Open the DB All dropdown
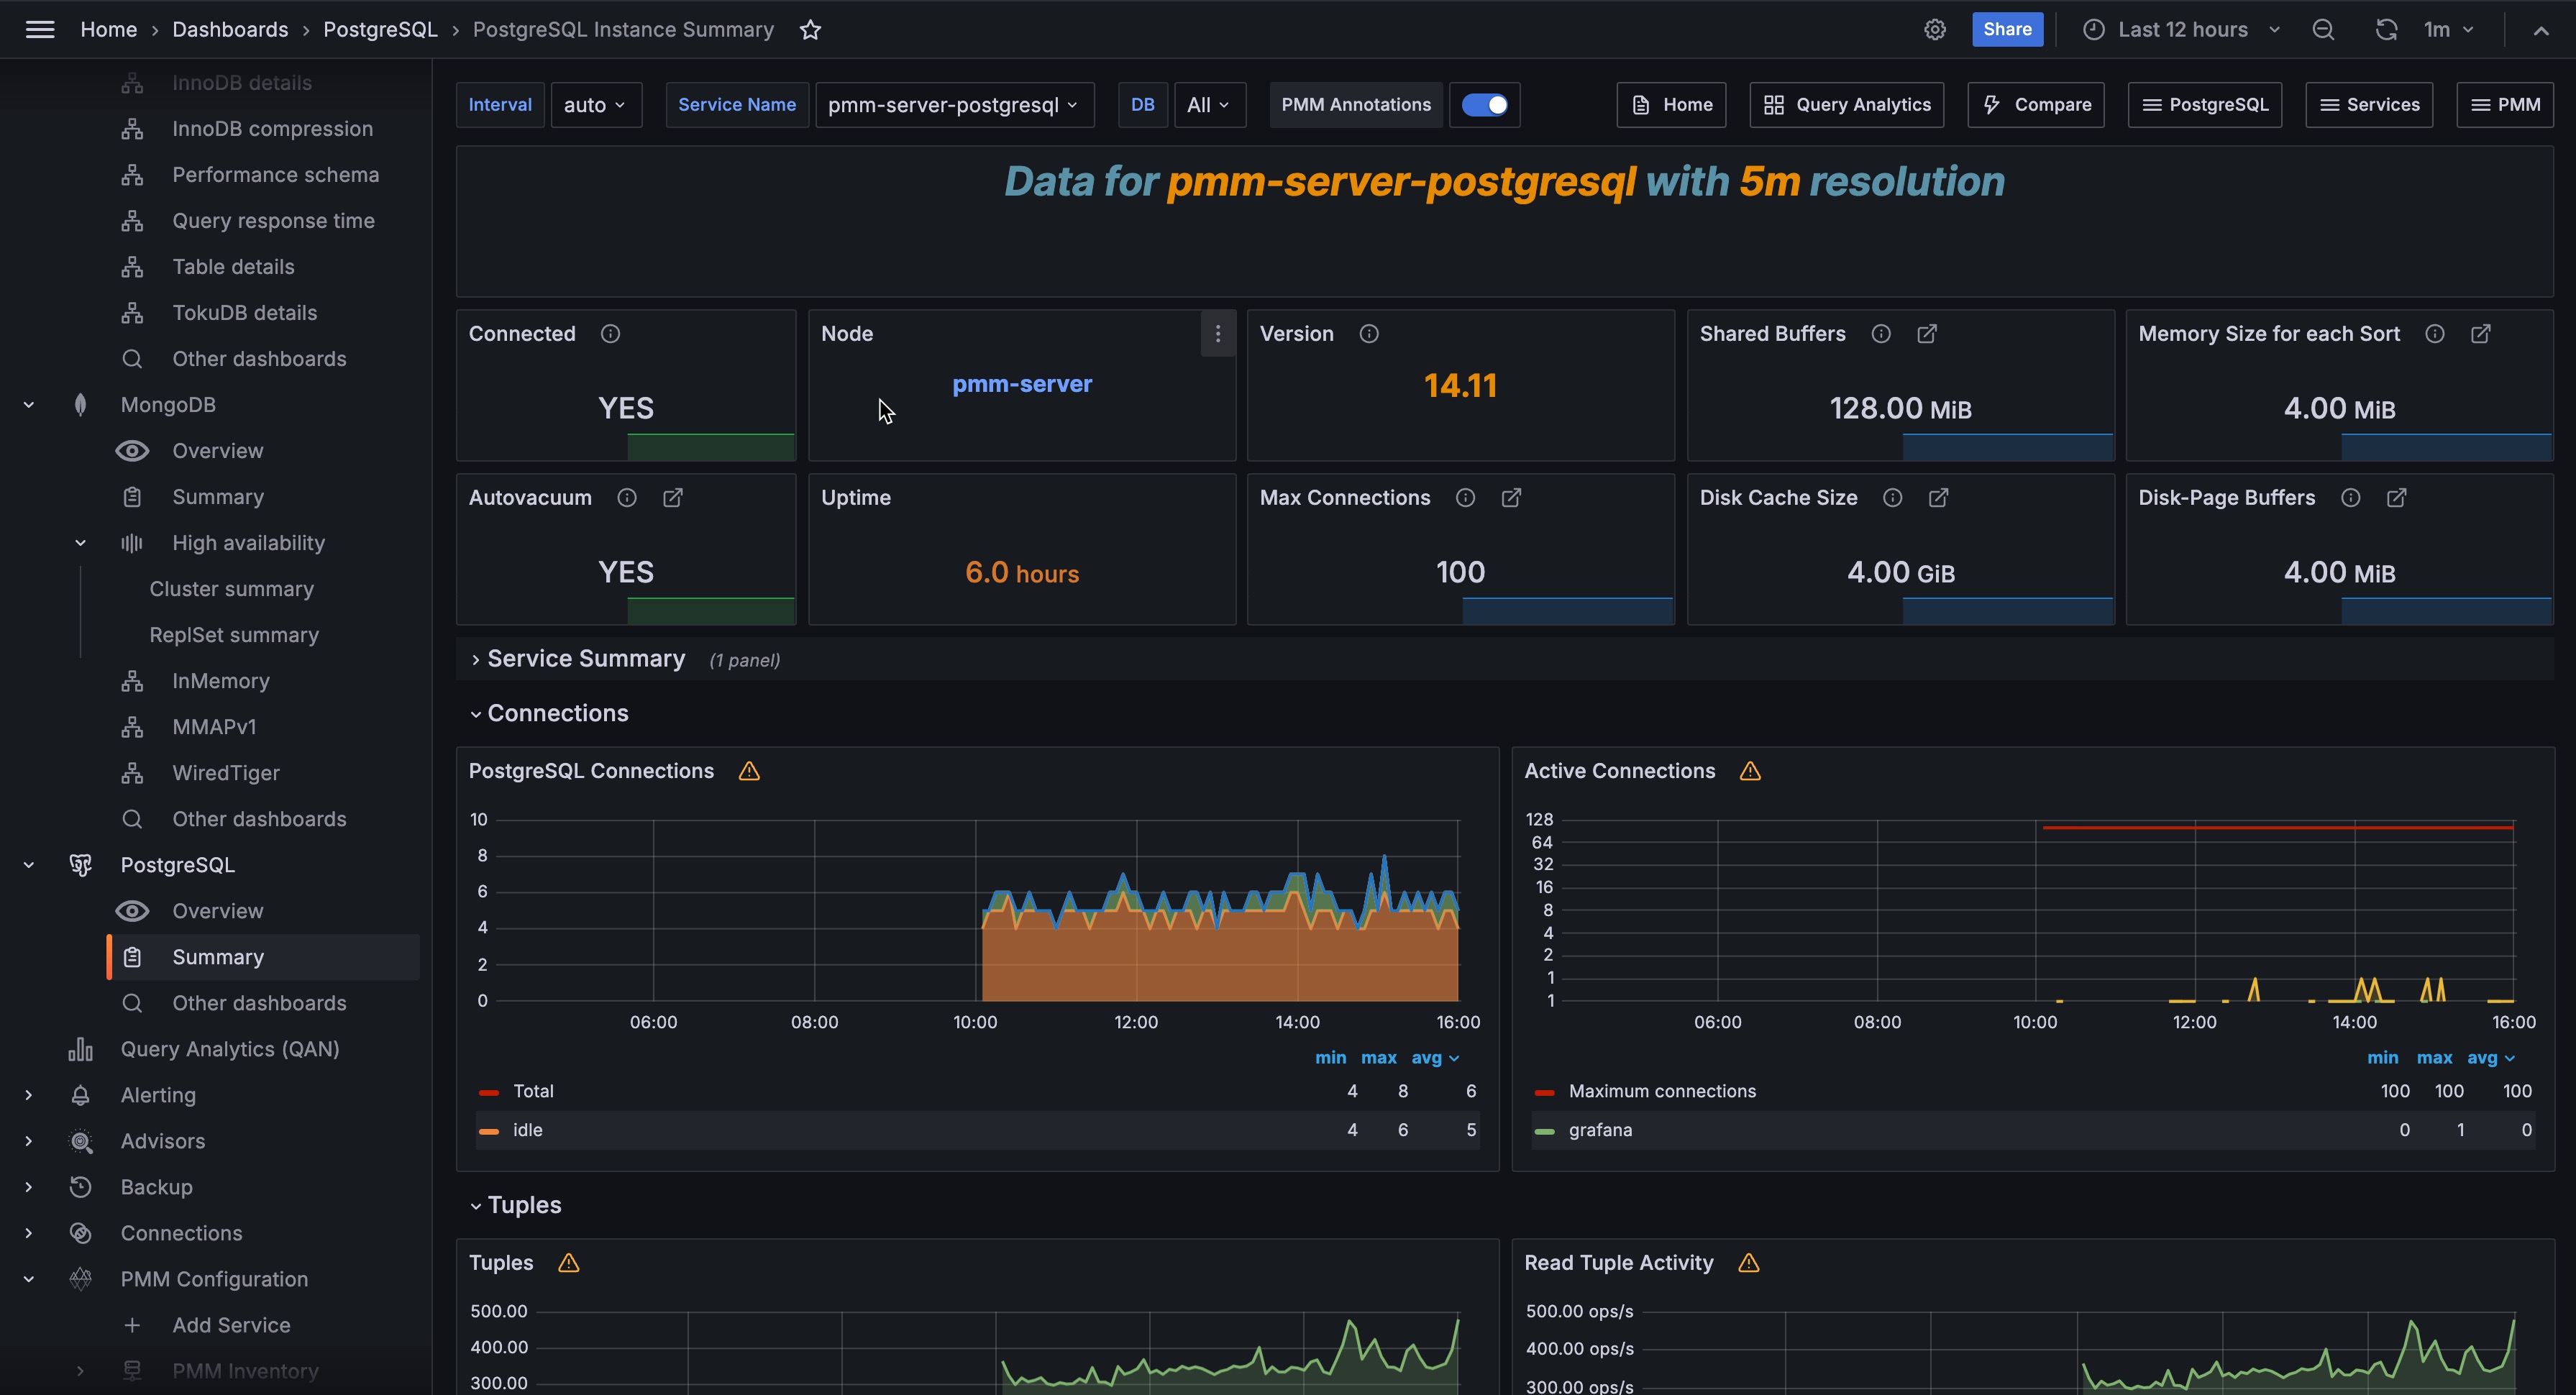2576x1395 pixels. tap(1209, 105)
